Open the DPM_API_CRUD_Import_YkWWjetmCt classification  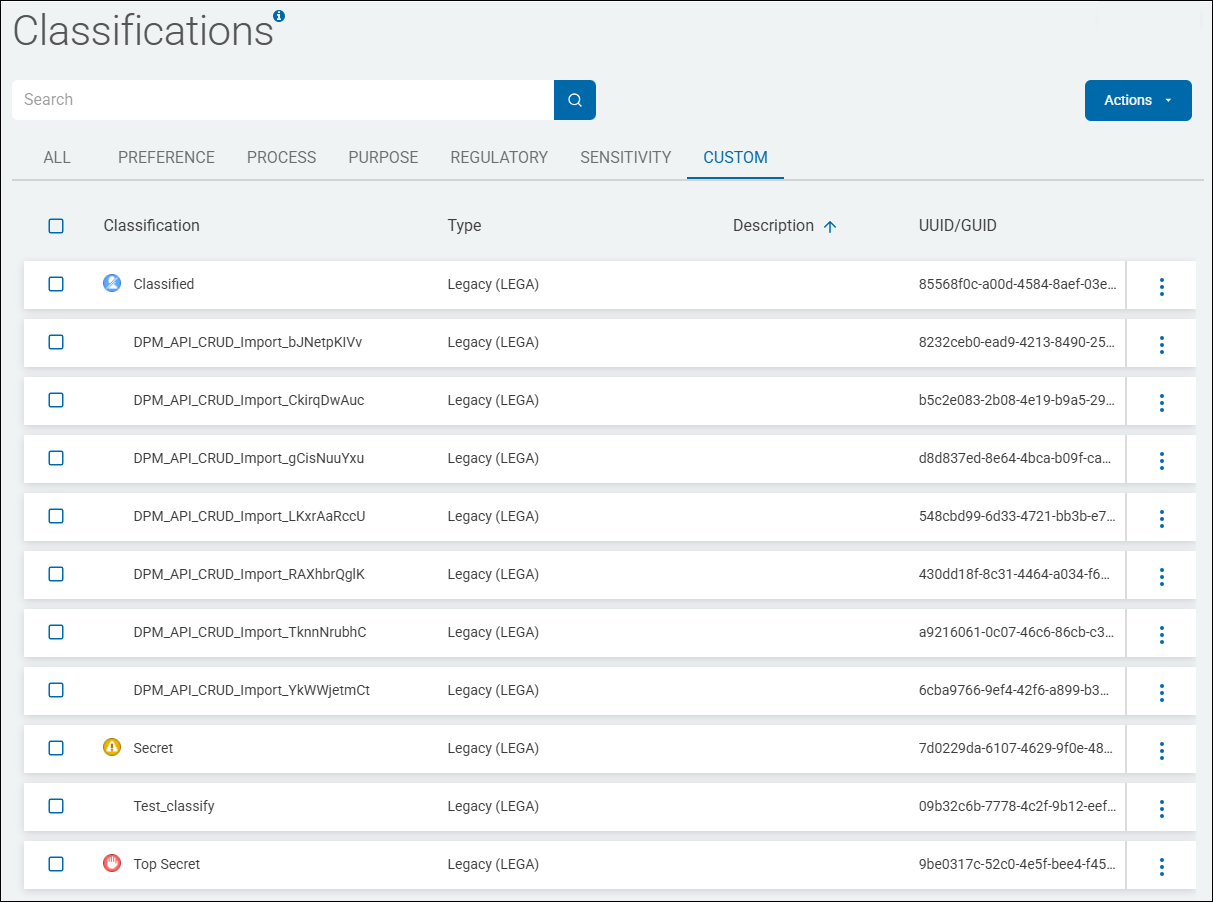[251, 690]
